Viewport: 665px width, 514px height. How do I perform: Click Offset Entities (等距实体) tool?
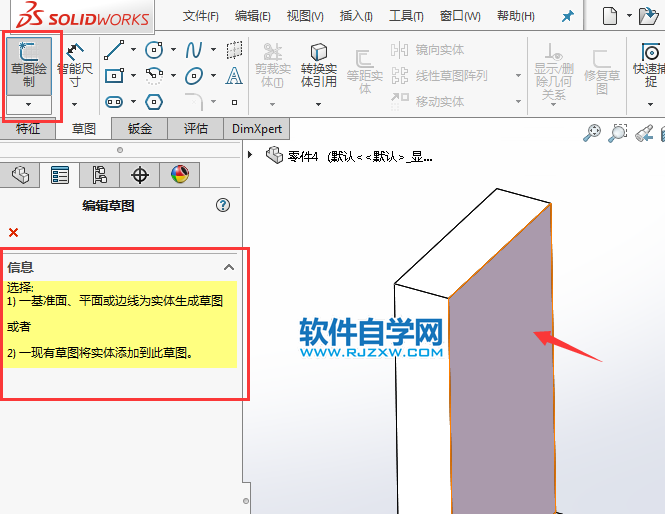365,72
